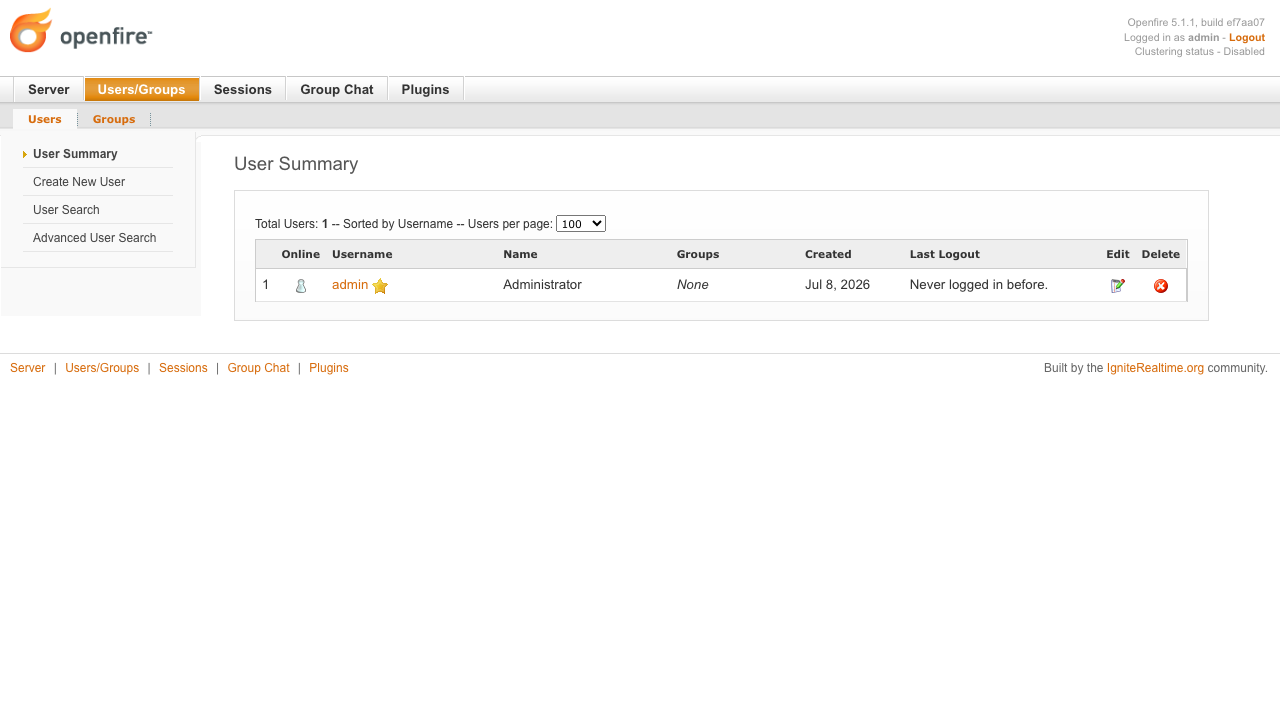Image resolution: width=1280 pixels, height=720 pixels.
Task: Click the Created column header
Action: click(828, 254)
